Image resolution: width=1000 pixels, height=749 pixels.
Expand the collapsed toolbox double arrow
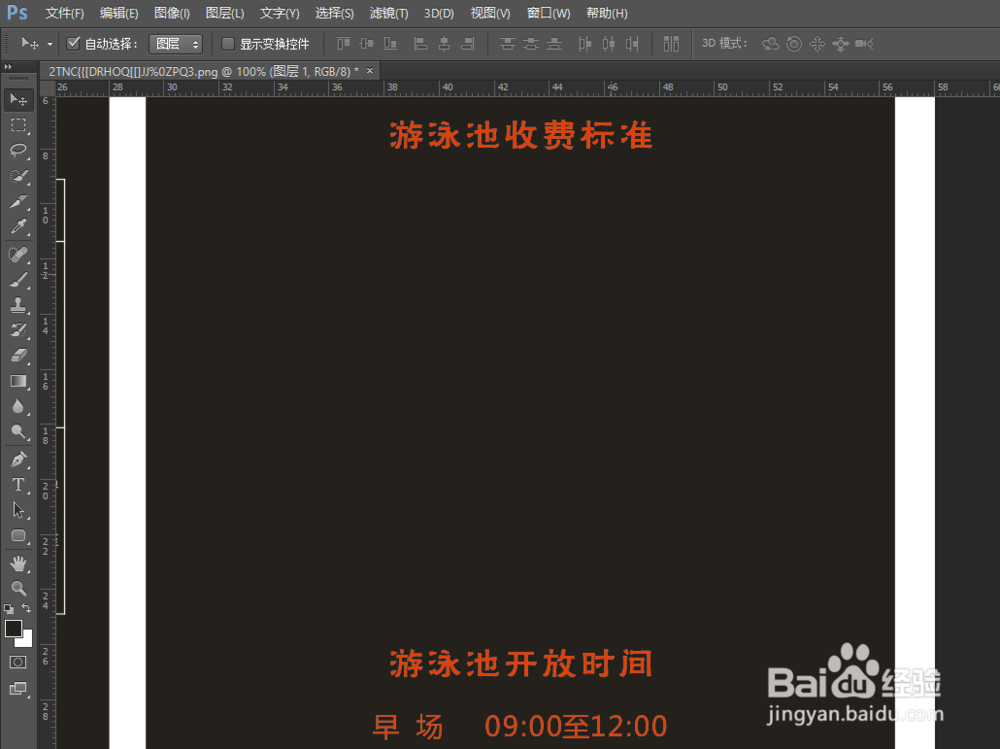pos(8,67)
